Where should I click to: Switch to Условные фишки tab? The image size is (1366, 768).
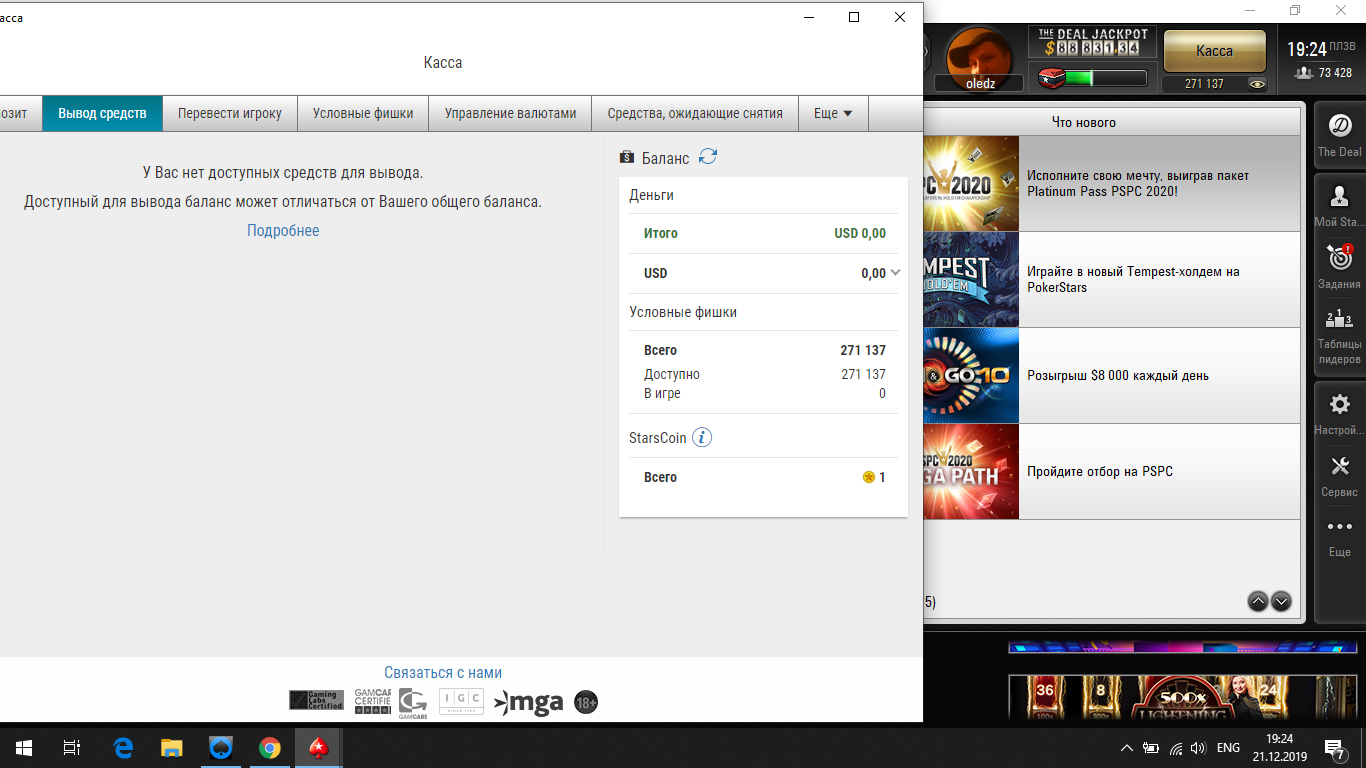coord(363,113)
